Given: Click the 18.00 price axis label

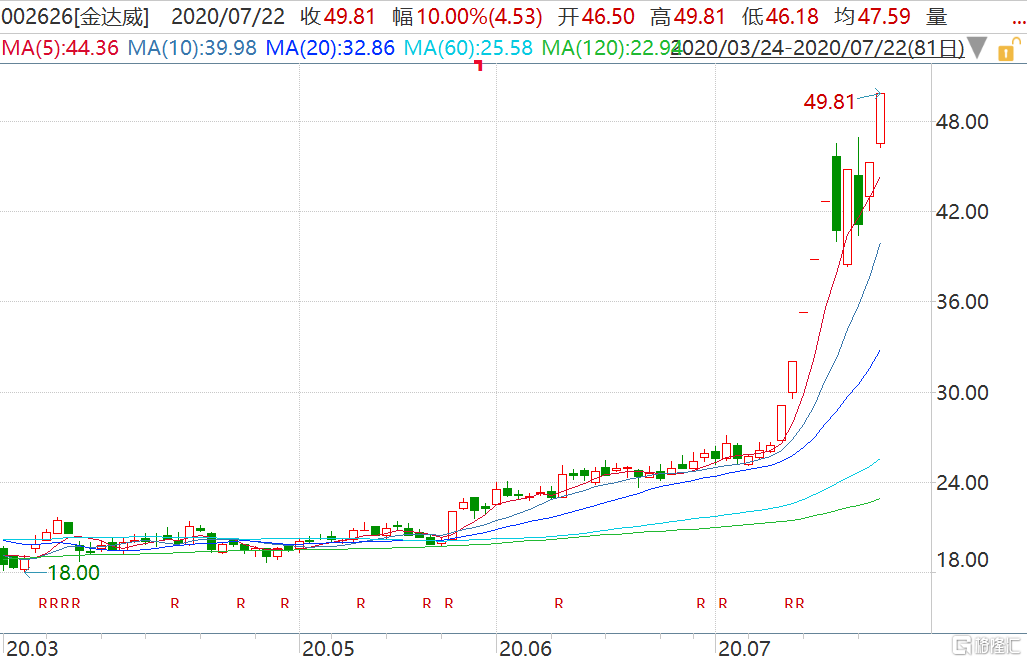Looking at the screenshot, I should [962, 560].
